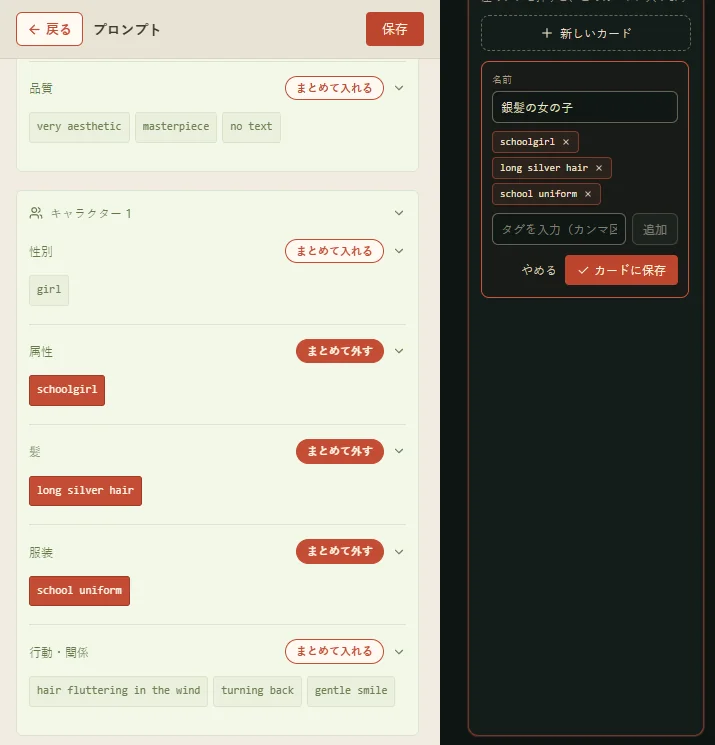Remove schoolgirl tag from the card

coord(566,142)
